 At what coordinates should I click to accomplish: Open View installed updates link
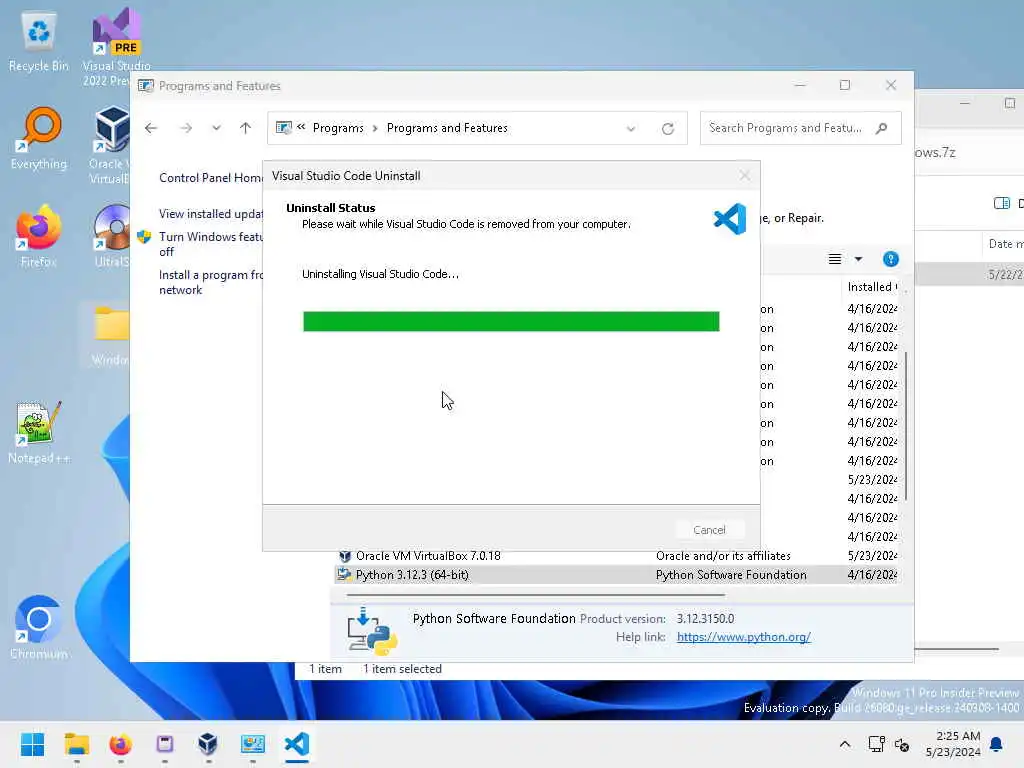[x=210, y=214]
